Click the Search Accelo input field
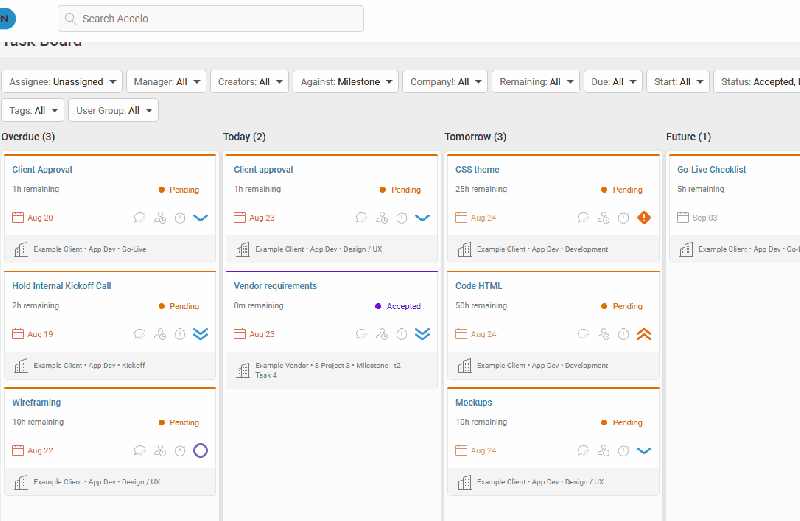The image size is (800, 521). click(211, 18)
